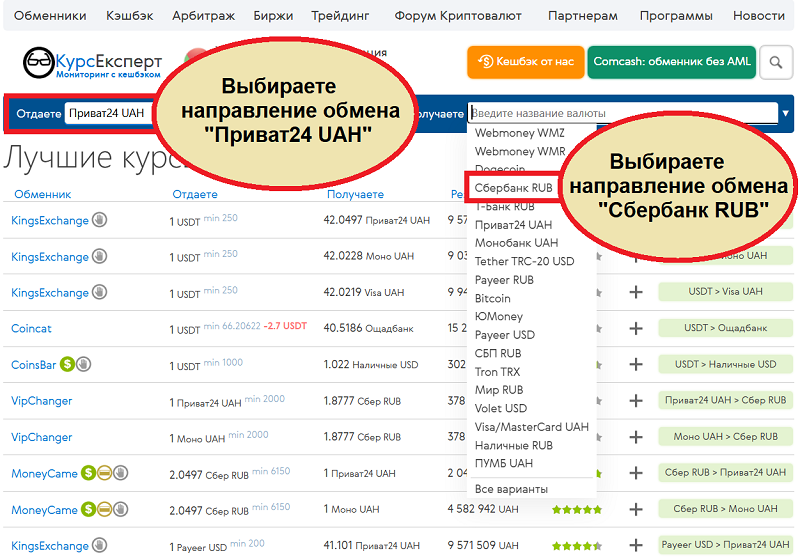This screenshot has height=560, width=800.
Task: Click the plus icon in USDT > Ощадбанк row
Action: point(636,328)
